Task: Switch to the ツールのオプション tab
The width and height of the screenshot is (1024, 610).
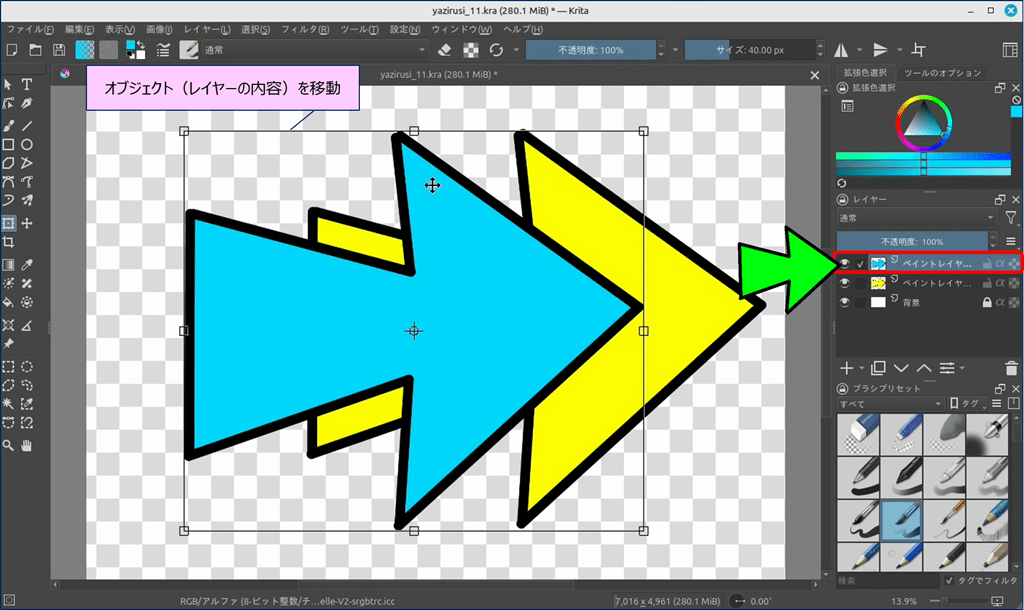Action: (x=943, y=73)
